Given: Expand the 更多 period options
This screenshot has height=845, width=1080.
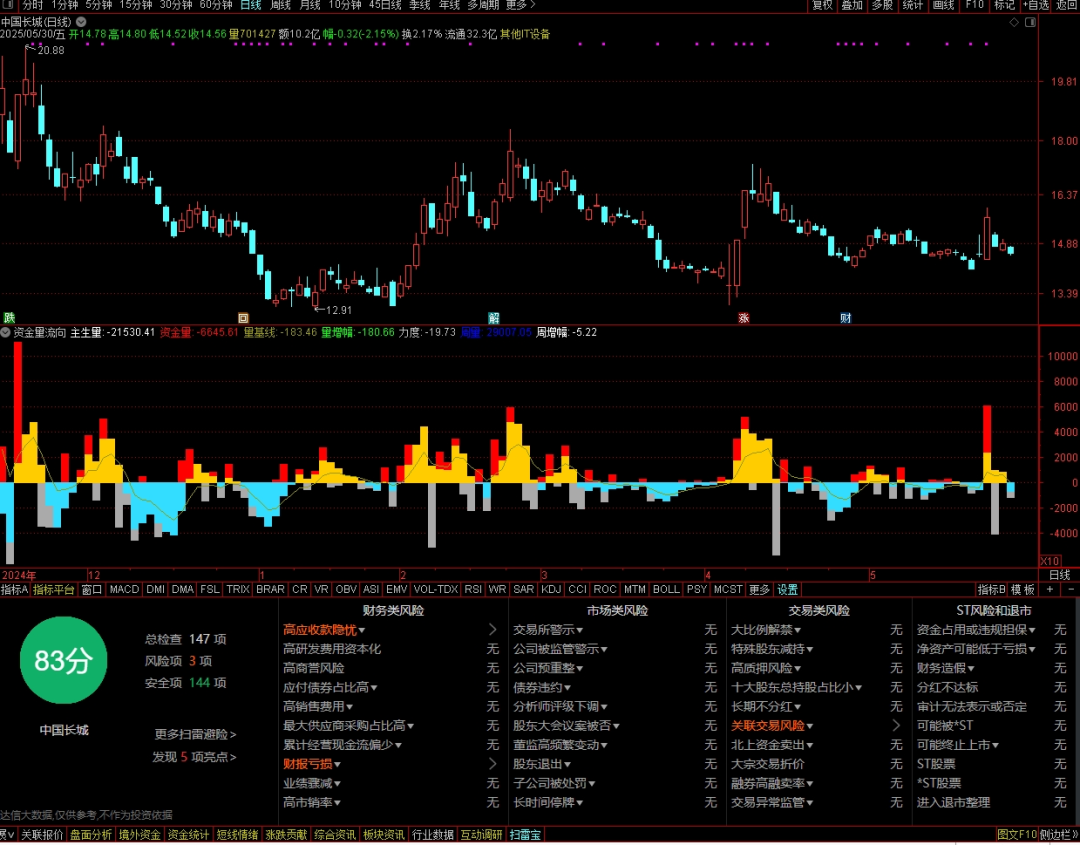Looking at the screenshot, I should coord(520,6).
